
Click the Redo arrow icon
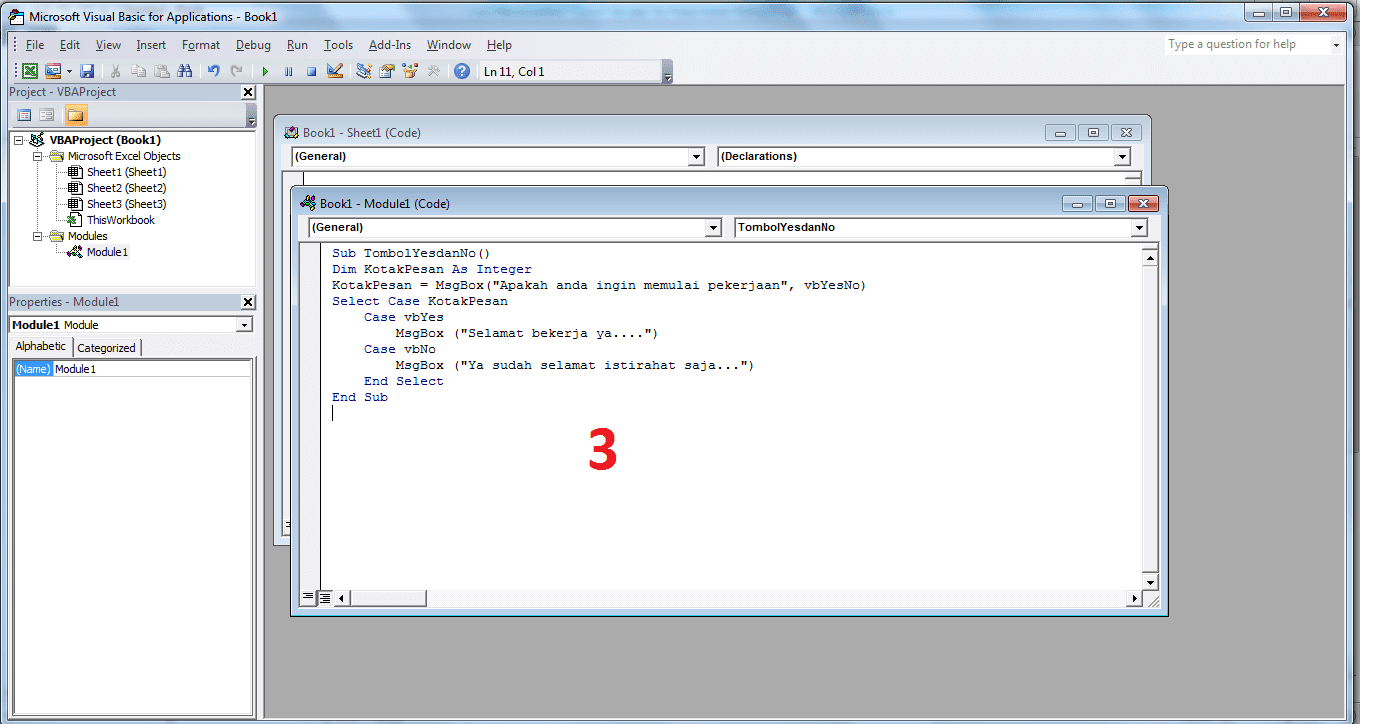tap(236, 71)
